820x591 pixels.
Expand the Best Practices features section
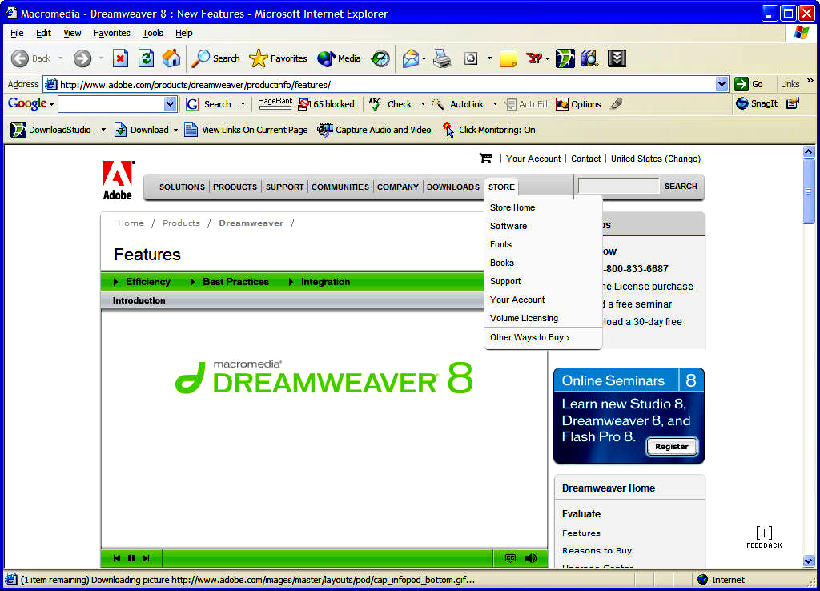(x=230, y=282)
